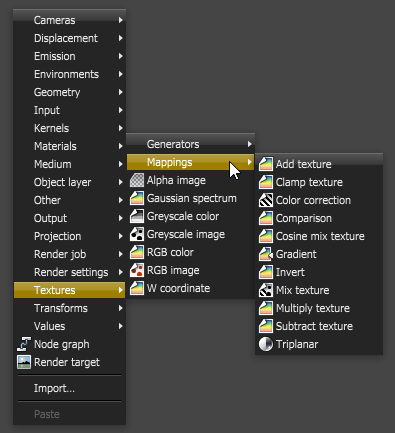This screenshot has width=395, height=433.
Task: Choose Import... from the context menu
Action: [x=69, y=388]
